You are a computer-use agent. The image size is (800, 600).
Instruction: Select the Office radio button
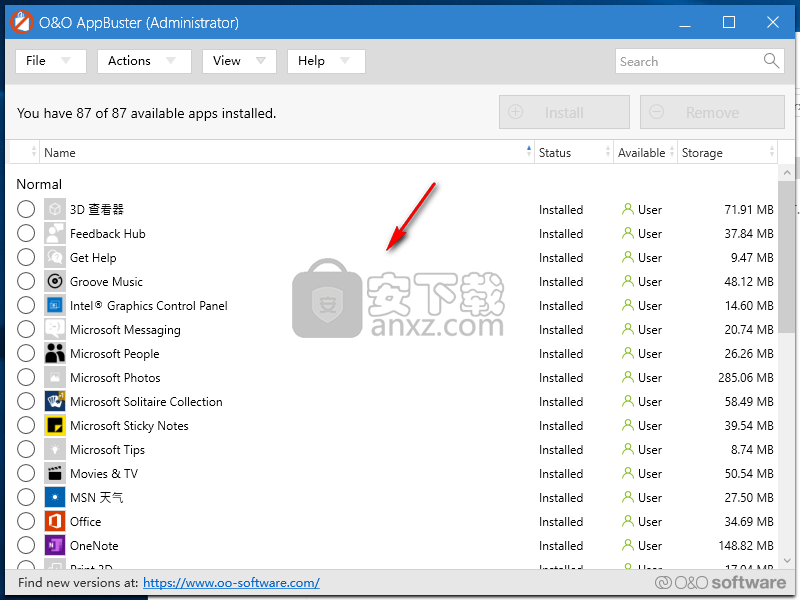click(x=26, y=521)
